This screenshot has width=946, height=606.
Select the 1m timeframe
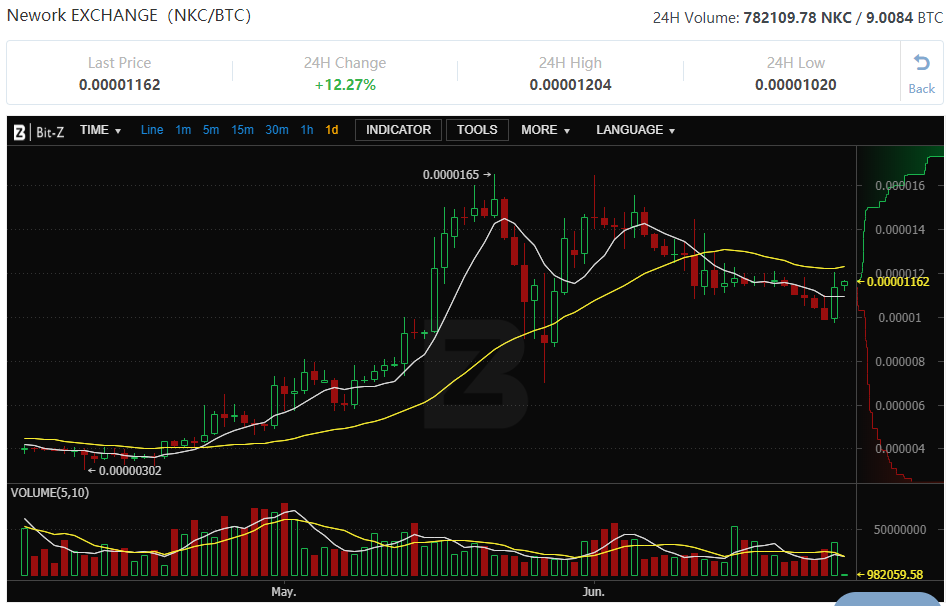click(x=183, y=130)
